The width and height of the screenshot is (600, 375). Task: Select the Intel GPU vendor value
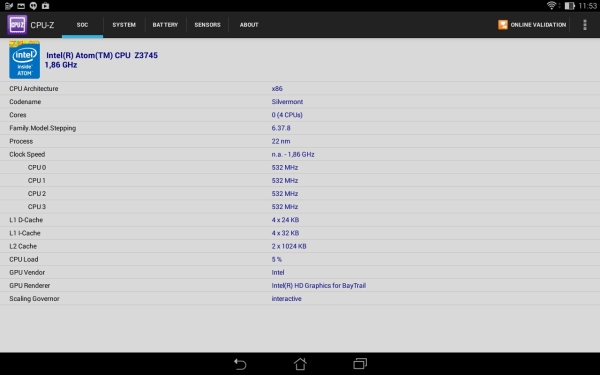point(278,272)
